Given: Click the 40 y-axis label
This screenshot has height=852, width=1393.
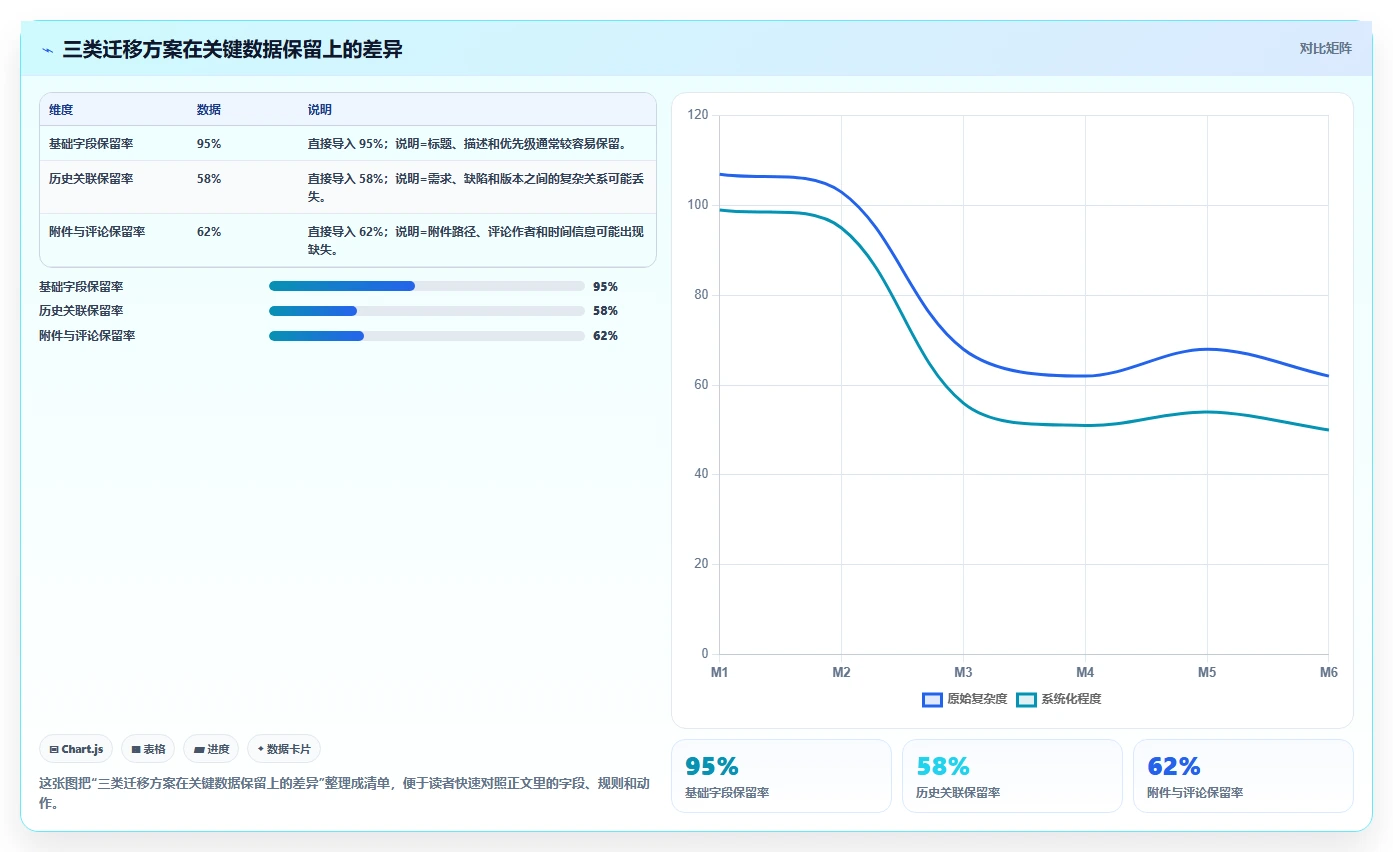Looking at the screenshot, I should [x=701, y=474].
